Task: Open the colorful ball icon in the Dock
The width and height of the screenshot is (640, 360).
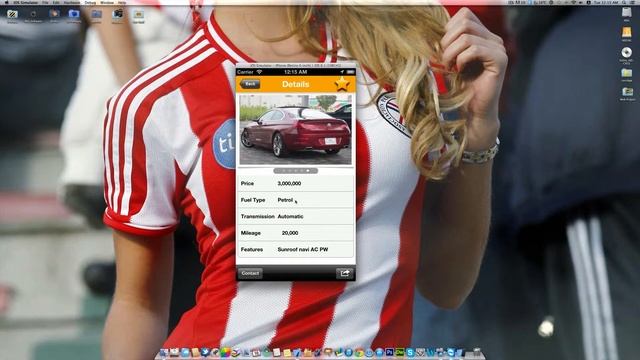Action: [x=225, y=352]
